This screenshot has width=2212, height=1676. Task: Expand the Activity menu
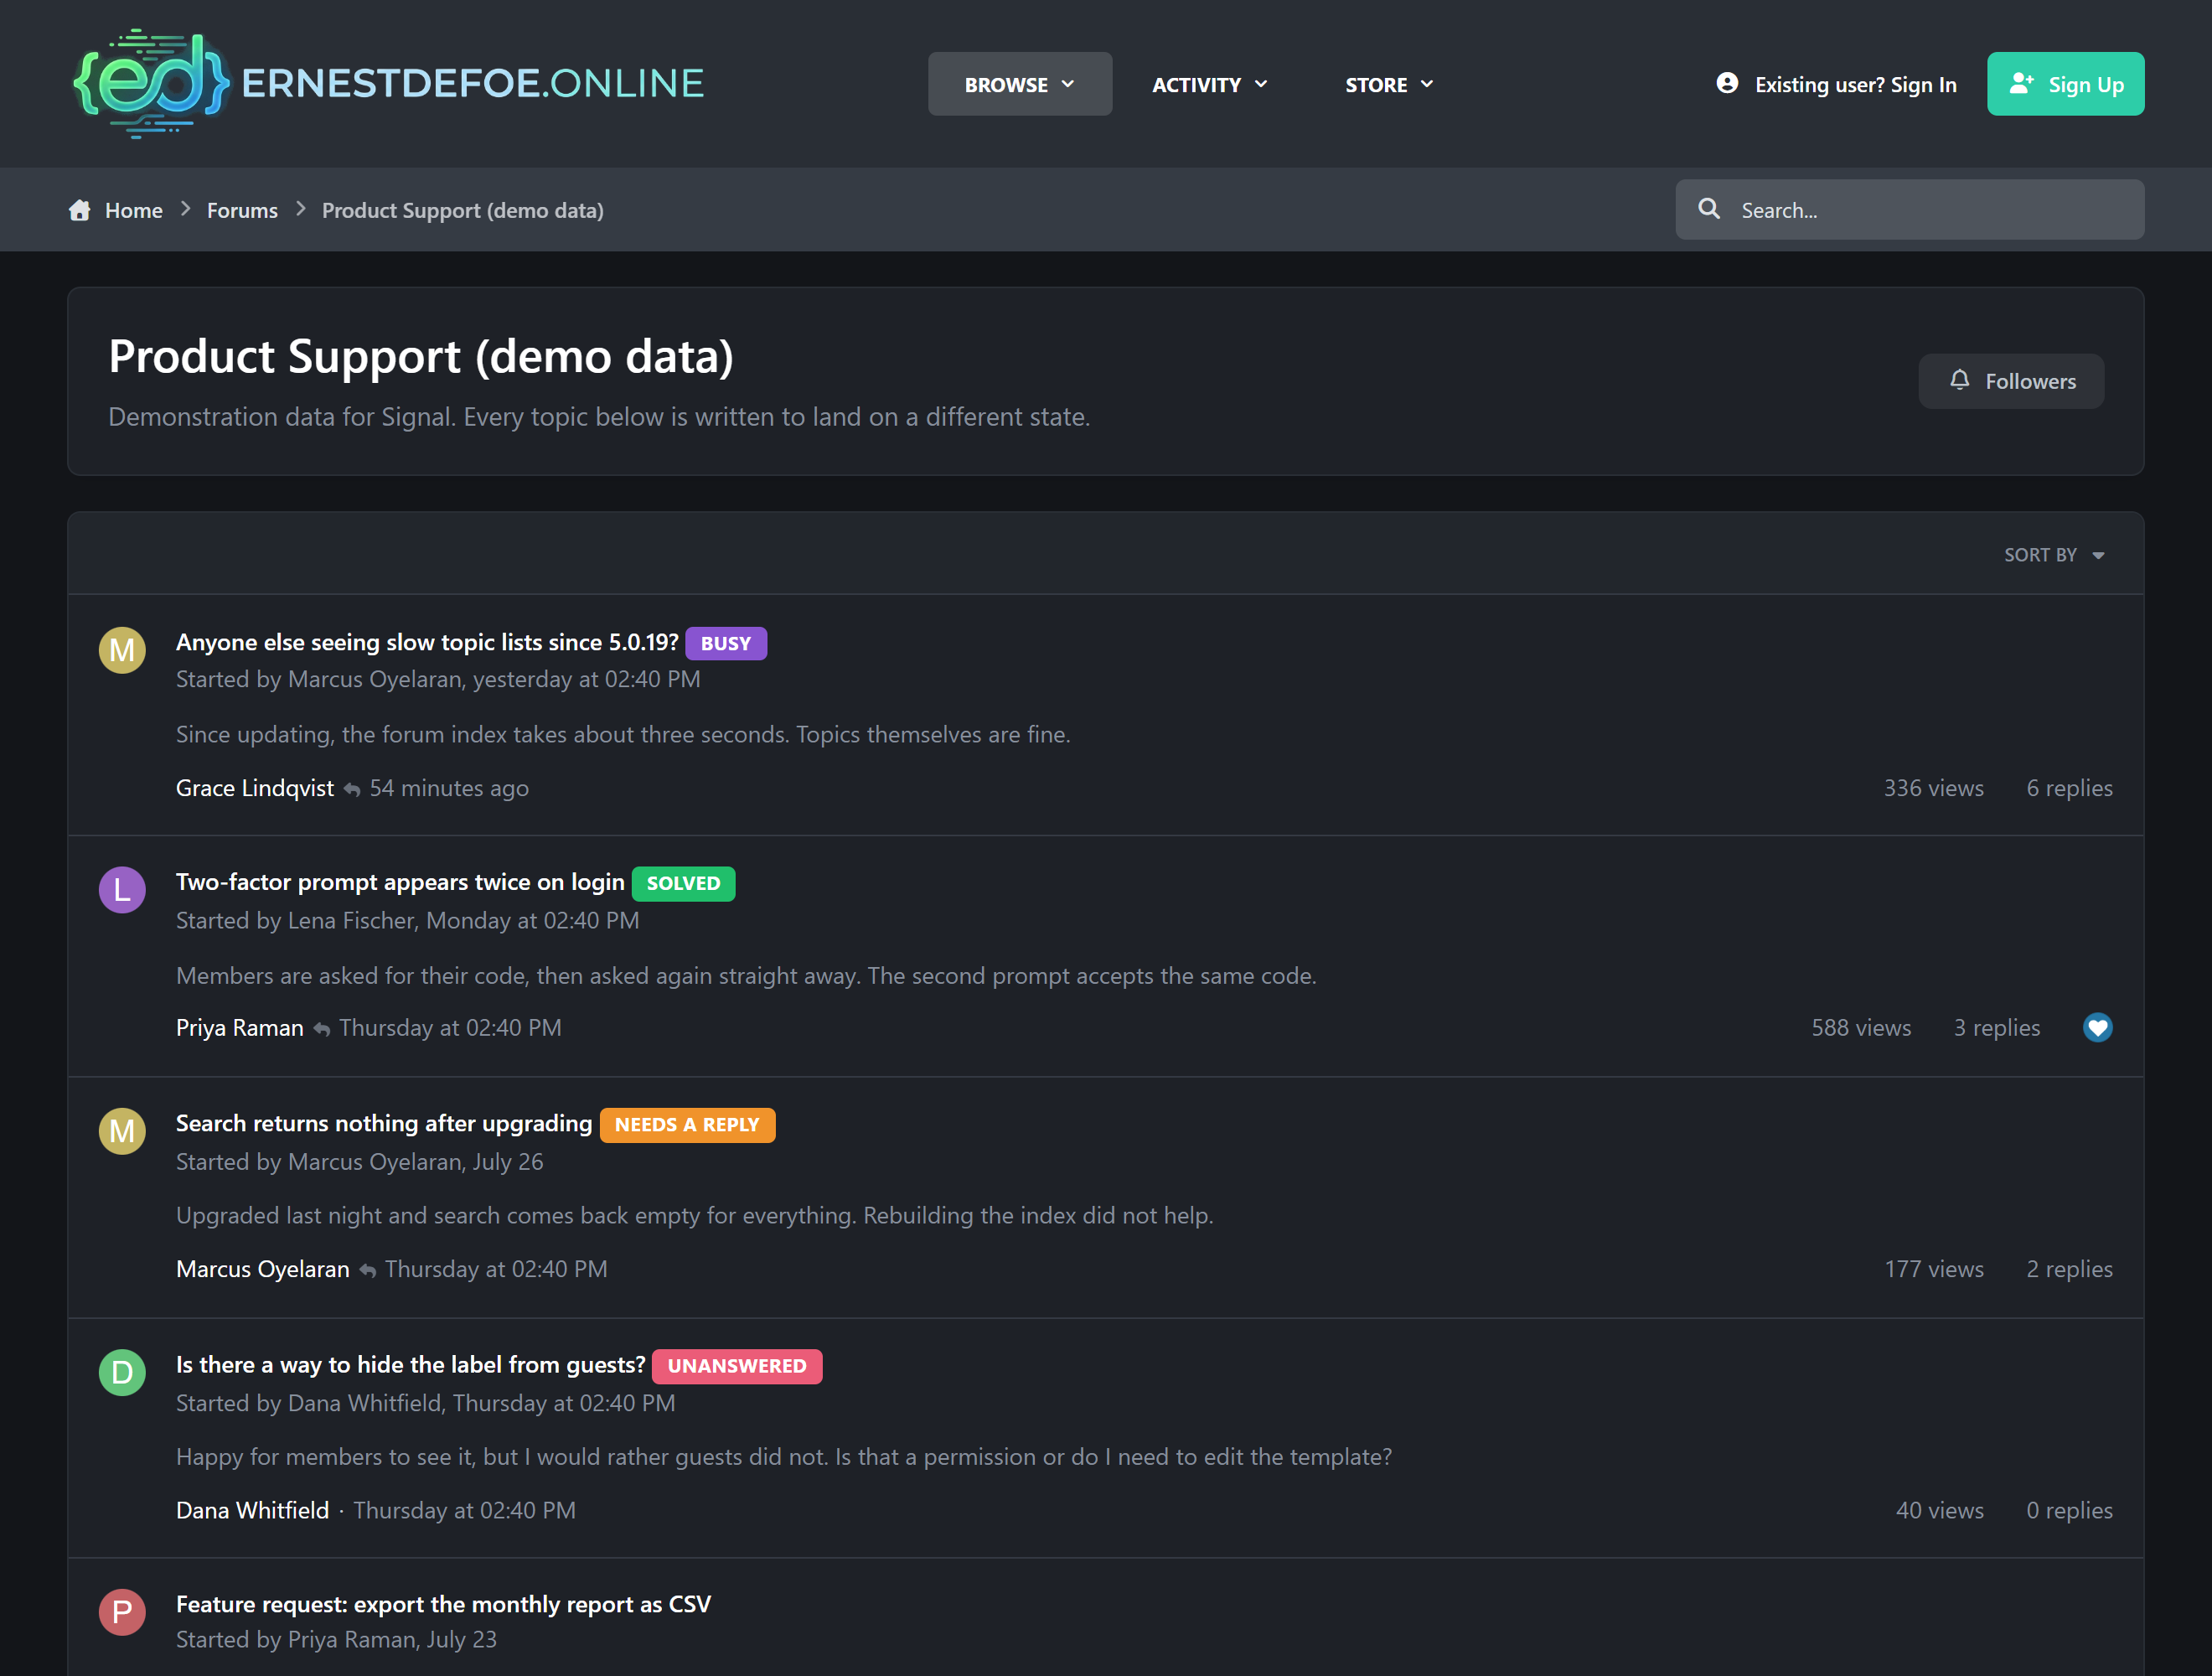point(1210,84)
